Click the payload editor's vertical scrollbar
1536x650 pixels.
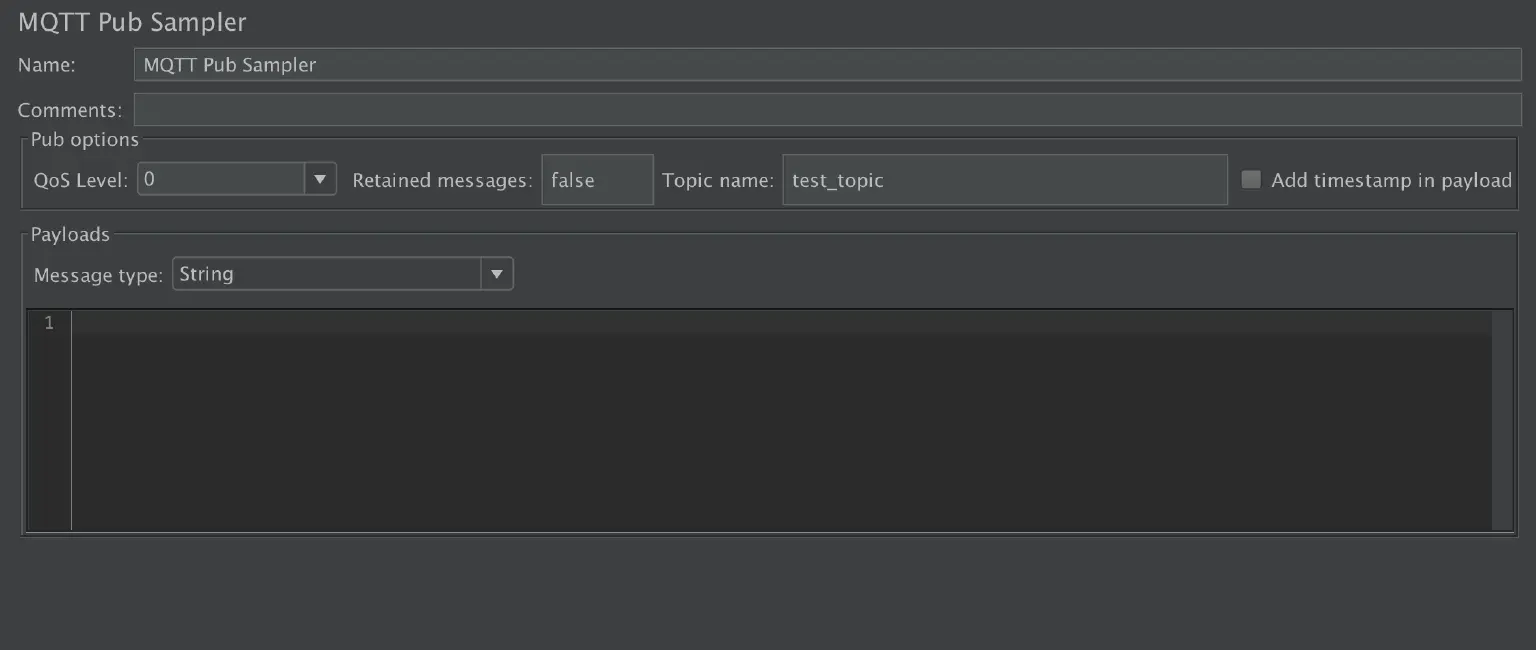(x=1503, y=420)
